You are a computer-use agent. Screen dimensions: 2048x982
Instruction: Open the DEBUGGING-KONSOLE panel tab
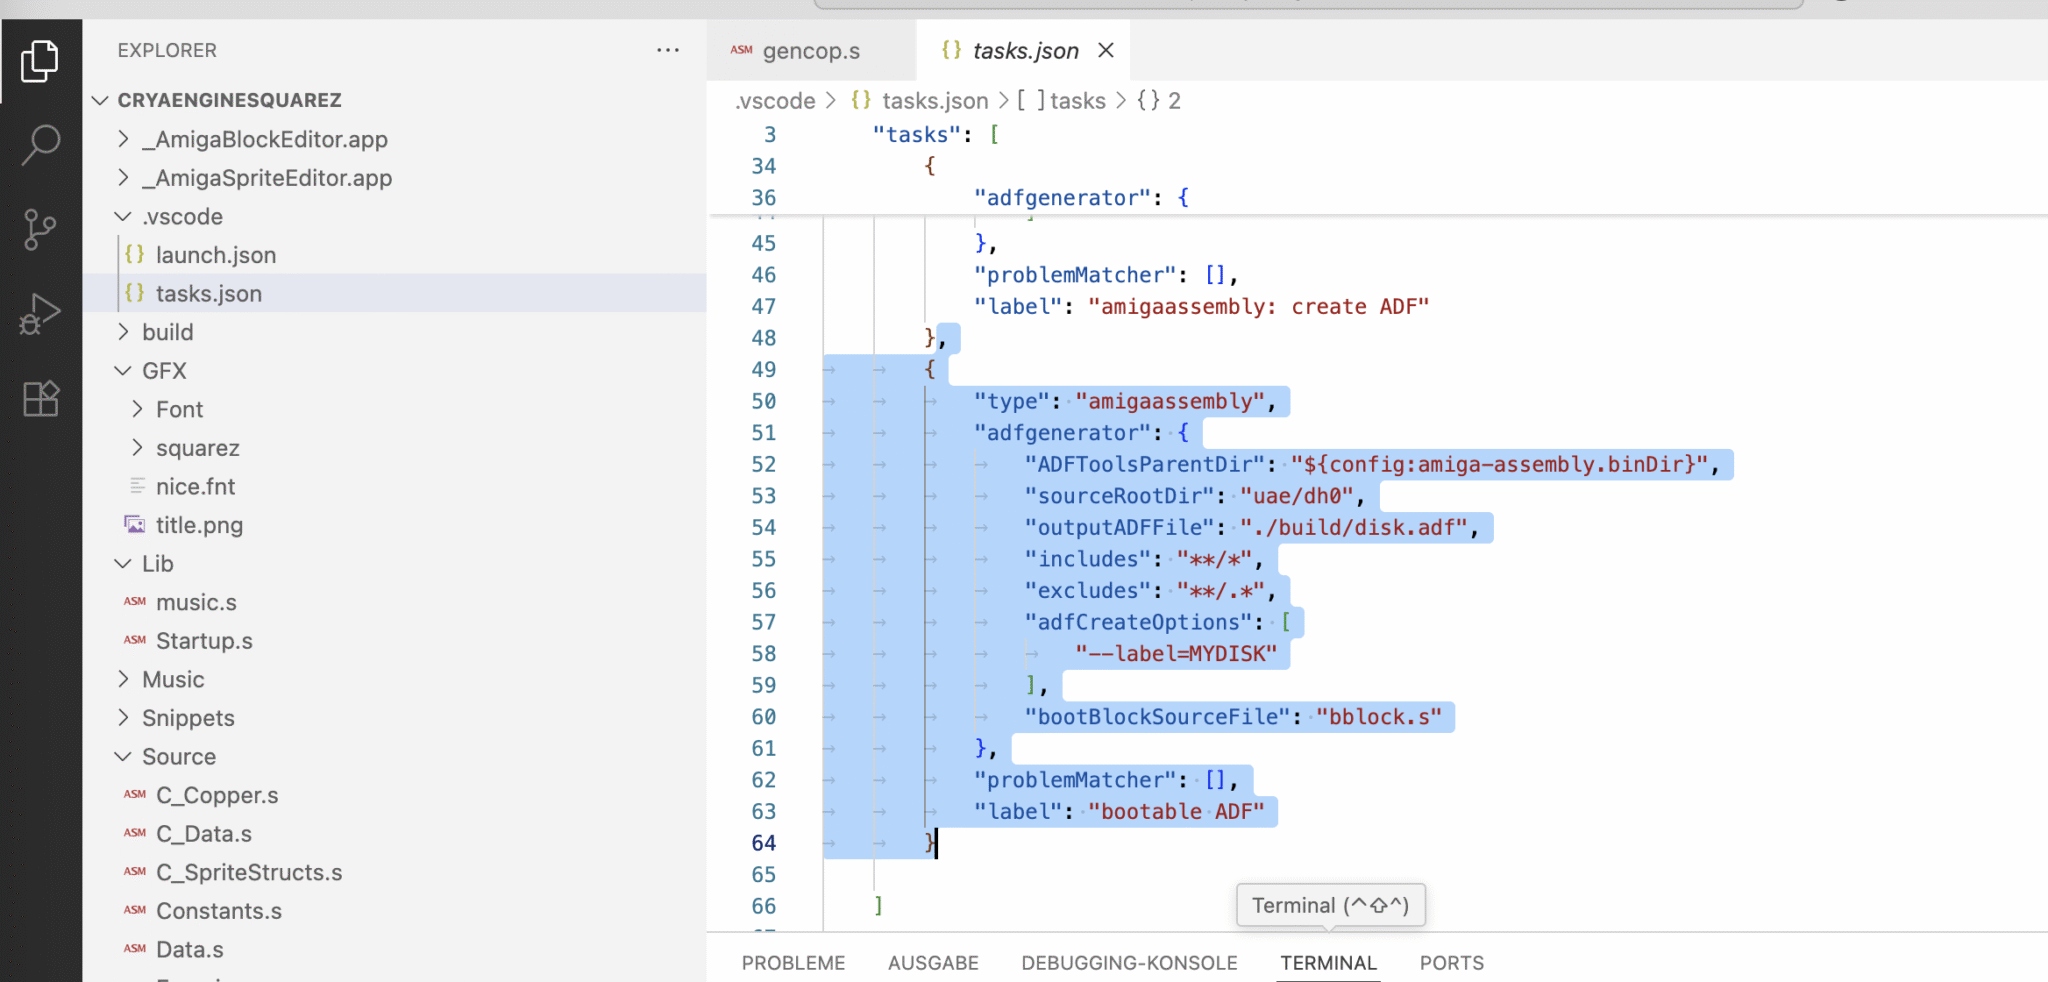pos(1129,963)
